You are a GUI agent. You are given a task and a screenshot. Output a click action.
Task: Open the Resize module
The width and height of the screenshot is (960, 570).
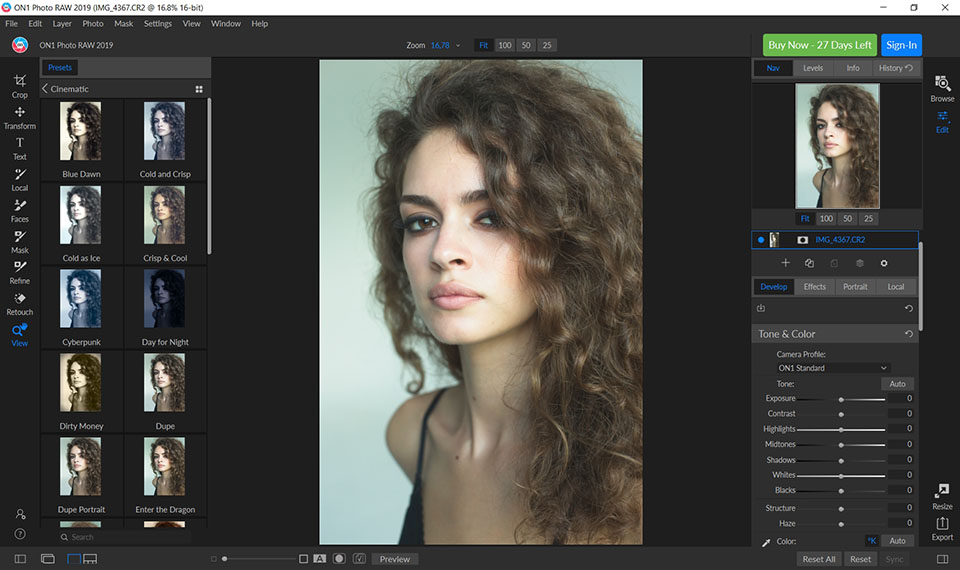tap(942, 497)
